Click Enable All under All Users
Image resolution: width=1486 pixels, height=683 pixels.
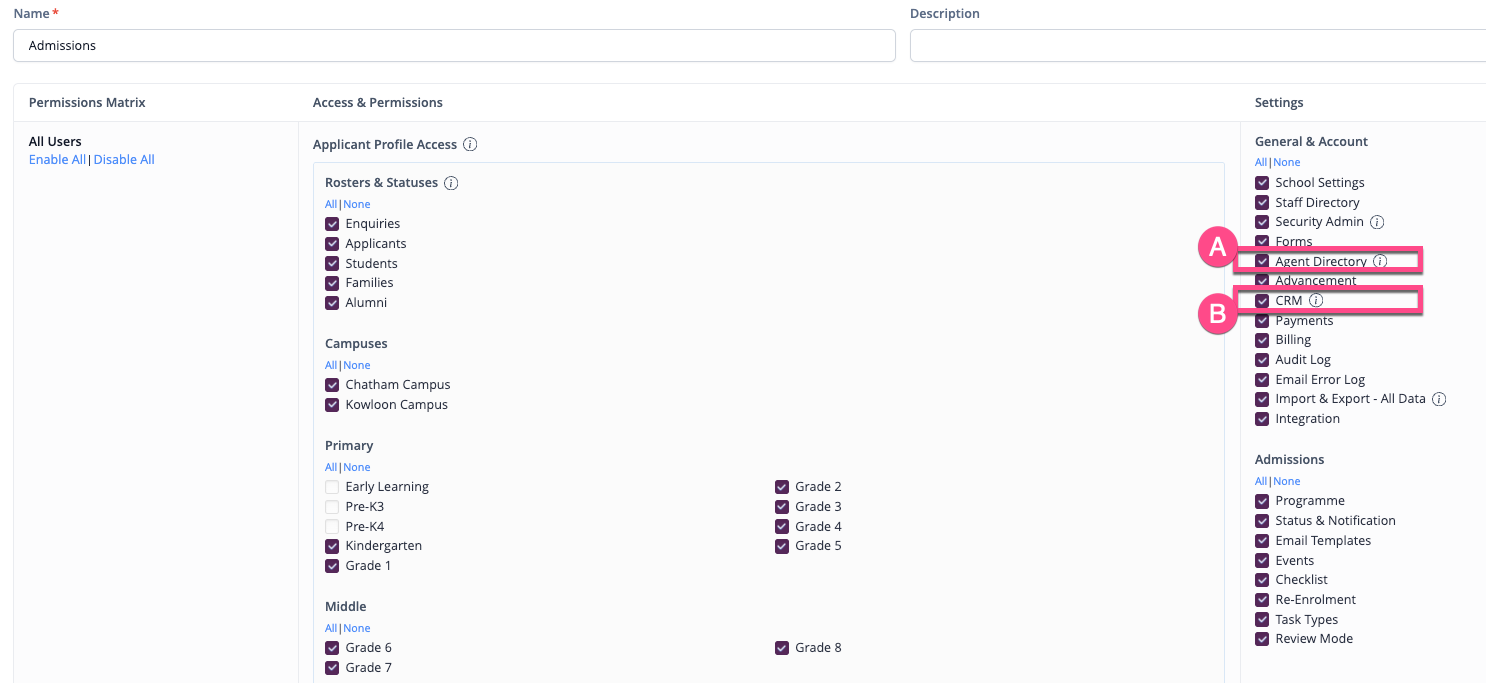coord(57,160)
